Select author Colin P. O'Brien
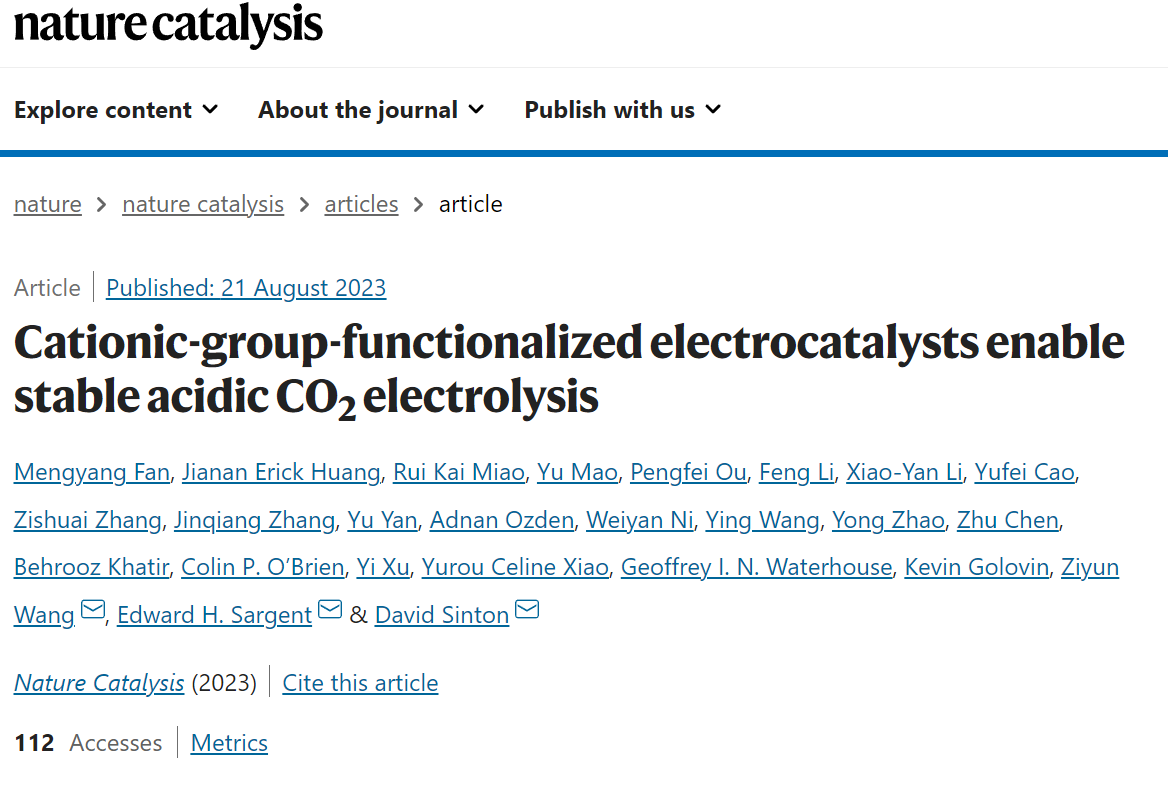Viewport: 1168px width, 795px height. click(x=262, y=567)
